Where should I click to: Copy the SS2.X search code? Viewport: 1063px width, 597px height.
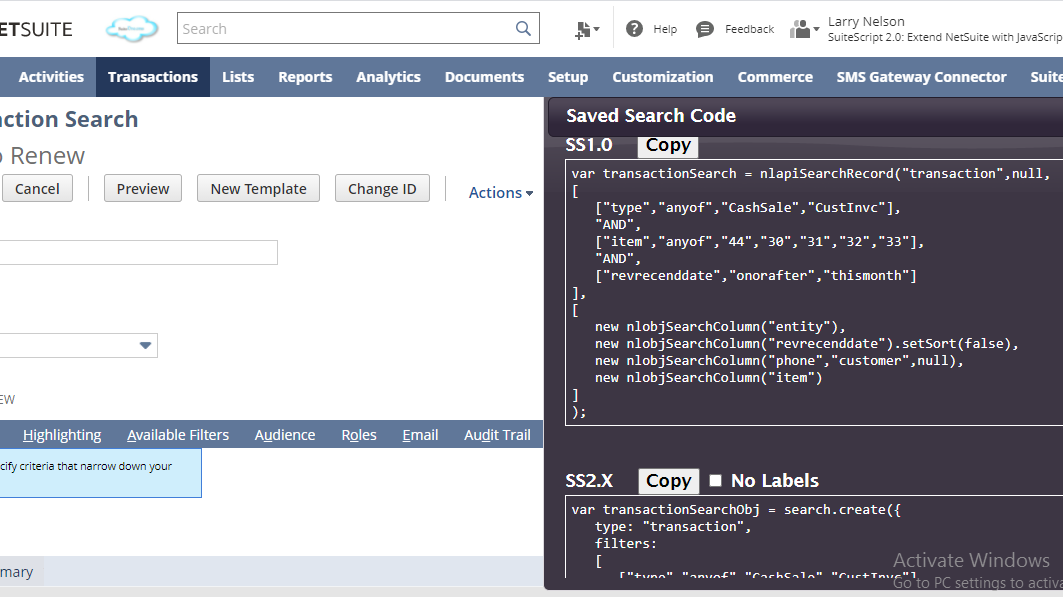[x=668, y=480]
